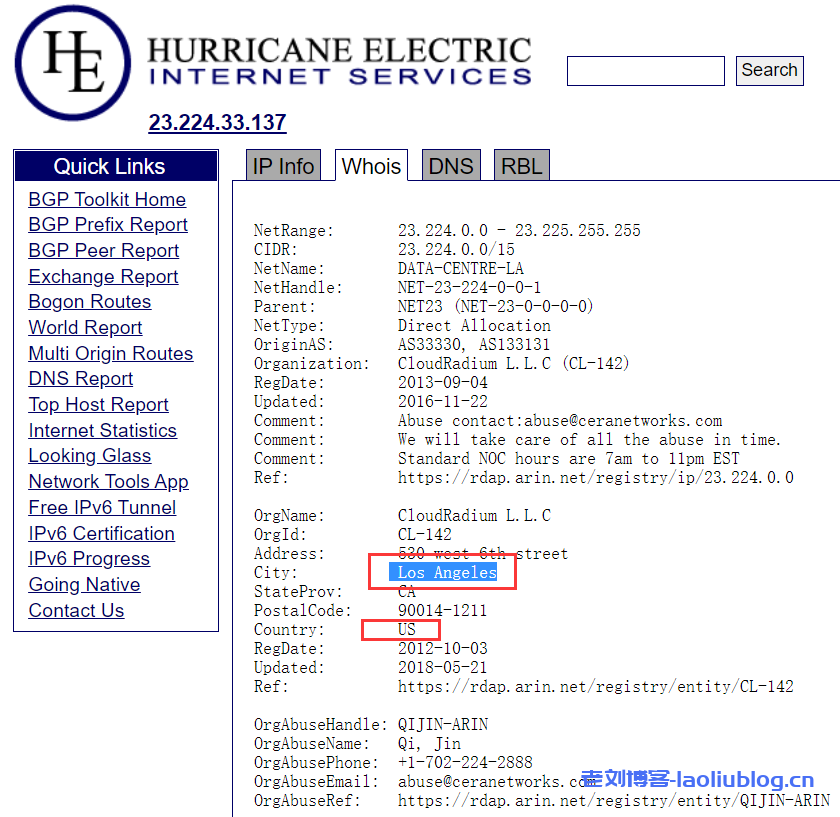Switch to the RBL tab
Viewport: 840px width, 817px height.
(x=521, y=166)
